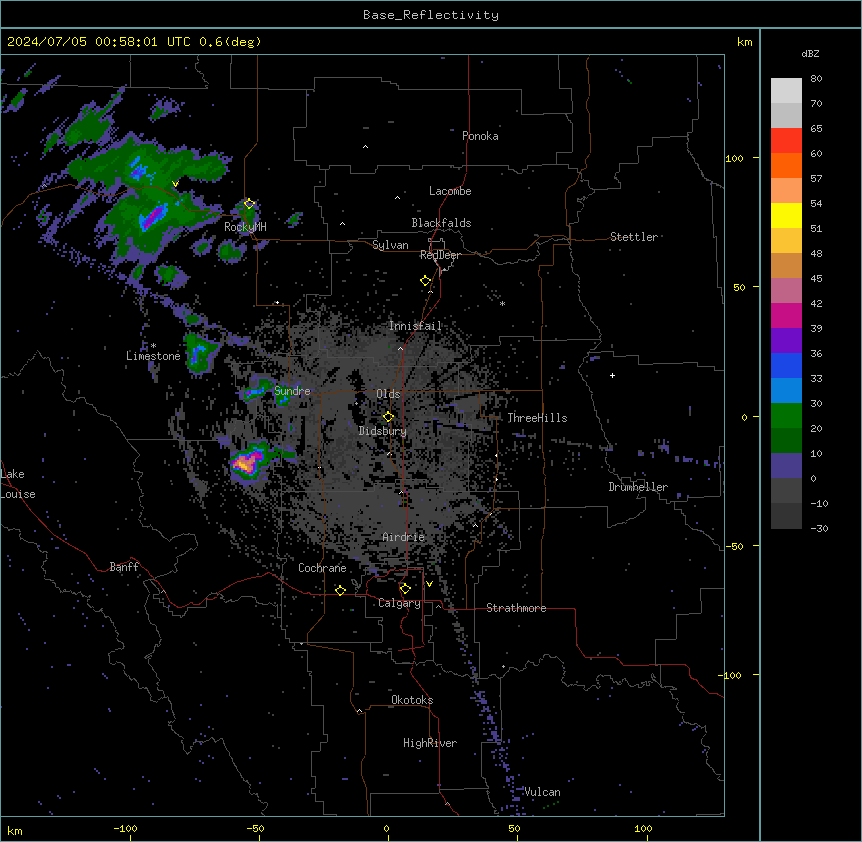Click the Blackfalds city label
This screenshot has width=862, height=842.
pyautogui.click(x=441, y=223)
